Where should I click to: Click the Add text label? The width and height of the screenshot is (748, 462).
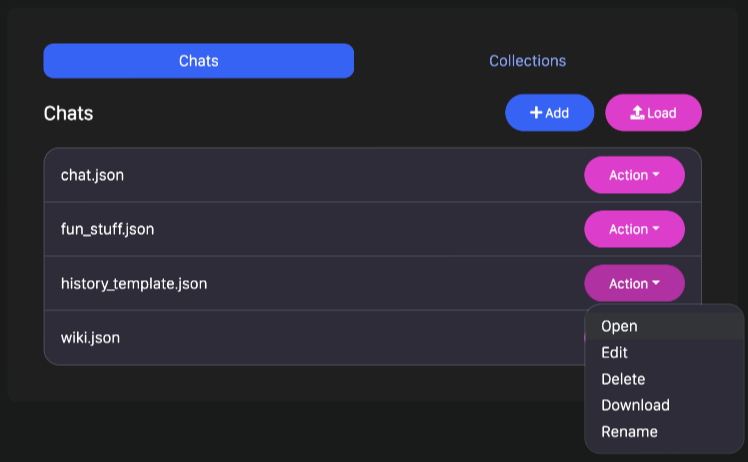557,113
